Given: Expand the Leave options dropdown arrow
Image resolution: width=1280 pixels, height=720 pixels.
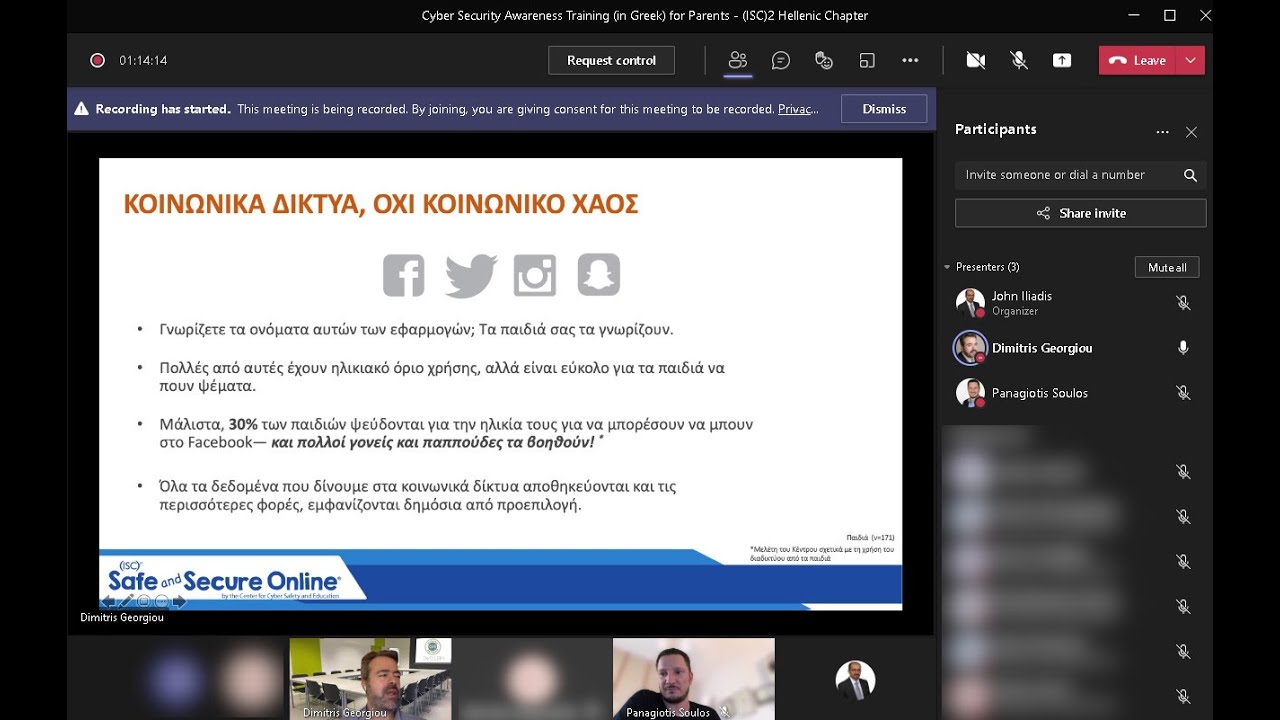Looking at the screenshot, I should tap(1190, 60).
